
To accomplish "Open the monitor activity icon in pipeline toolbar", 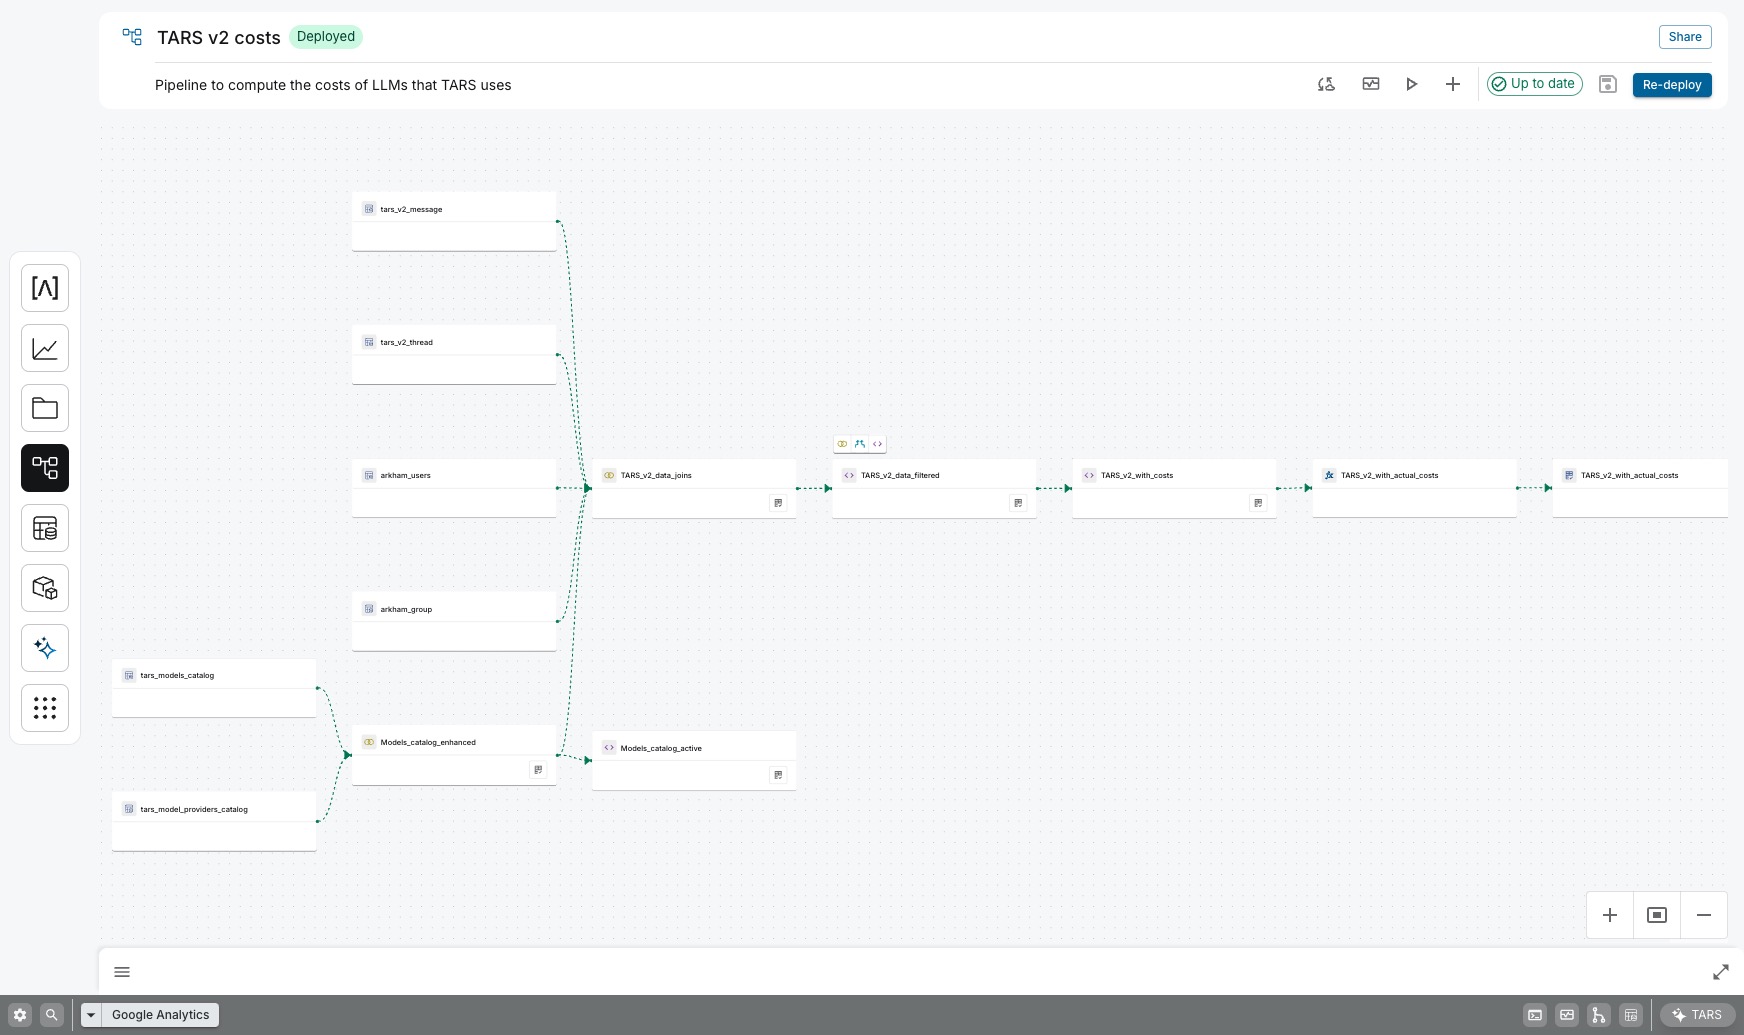I will click(x=1371, y=84).
